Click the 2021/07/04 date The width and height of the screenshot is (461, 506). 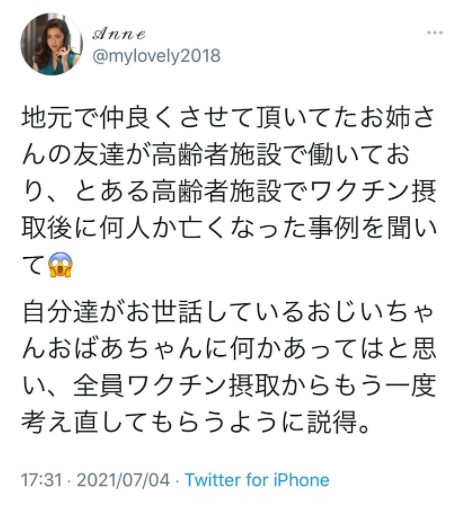pos(123,480)
